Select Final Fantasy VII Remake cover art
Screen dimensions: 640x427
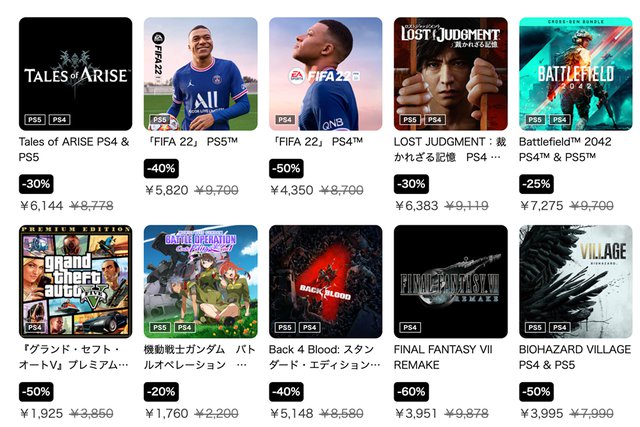click(x=451, y=282)
